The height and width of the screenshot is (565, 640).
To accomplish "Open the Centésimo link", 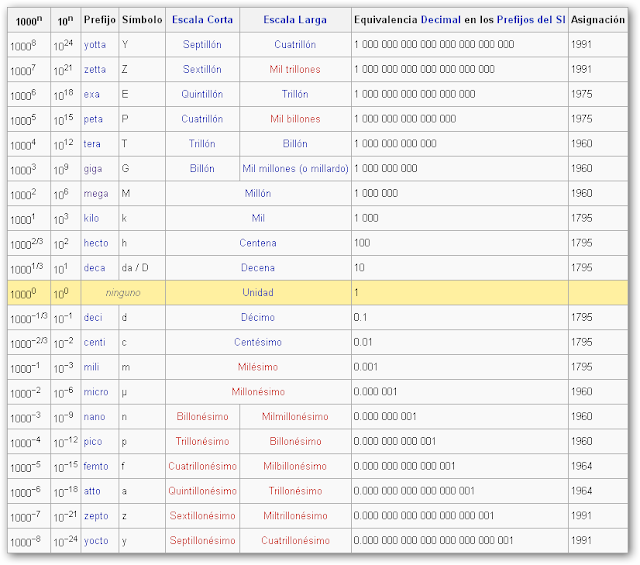I will pyautogui.click(x=258, y=343).
